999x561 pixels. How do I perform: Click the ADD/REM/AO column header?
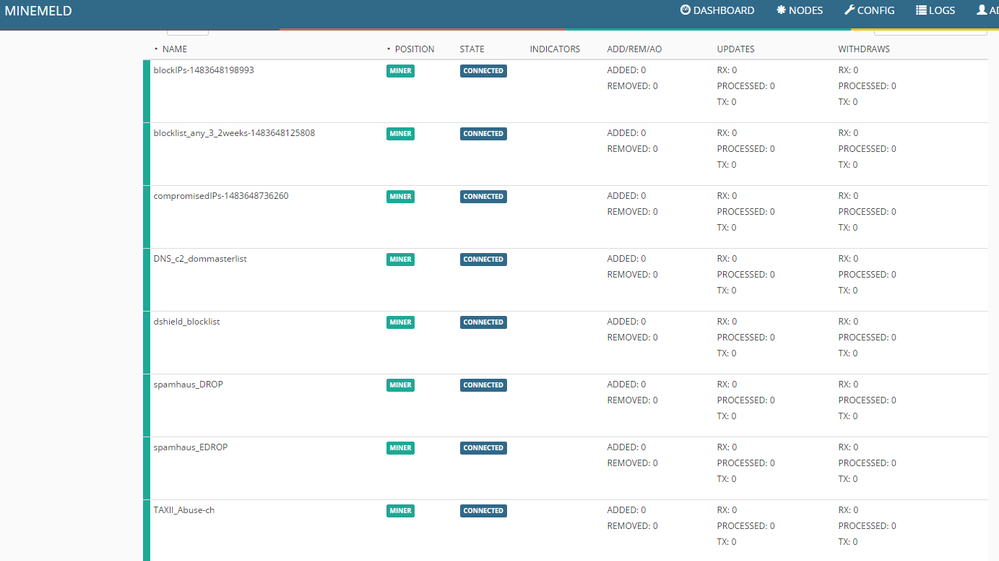coord(634,49)
